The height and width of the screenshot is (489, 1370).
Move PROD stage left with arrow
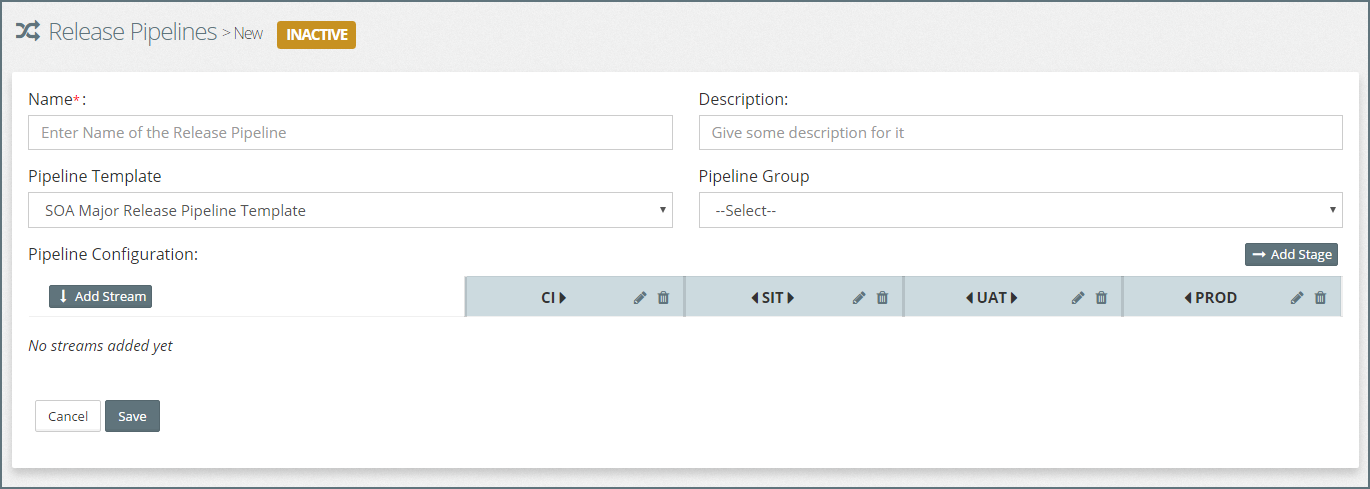coord(1188,298)
